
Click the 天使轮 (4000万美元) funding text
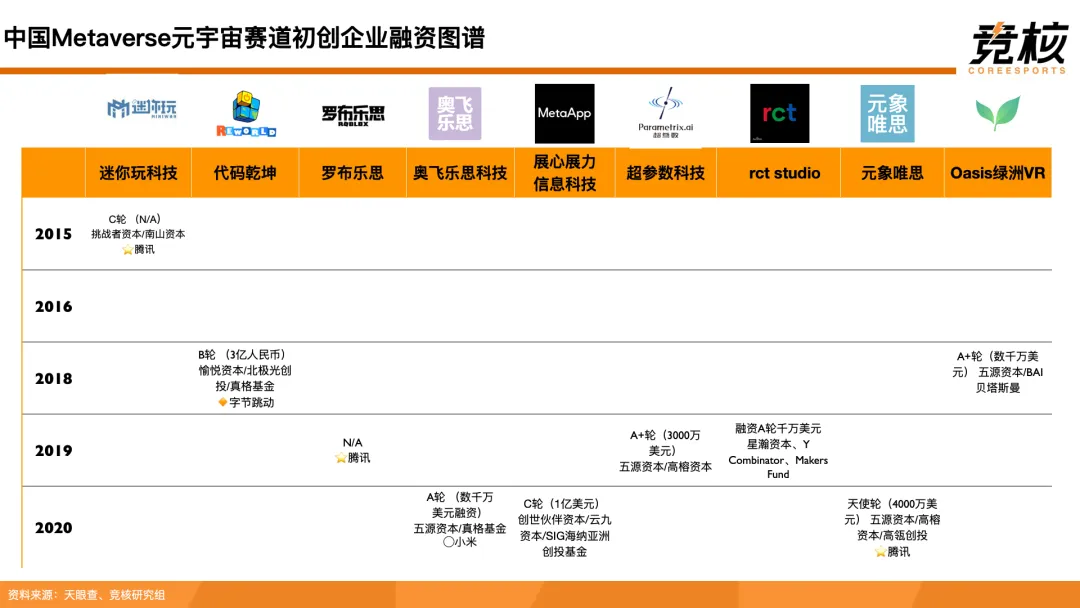pos(892,512)
